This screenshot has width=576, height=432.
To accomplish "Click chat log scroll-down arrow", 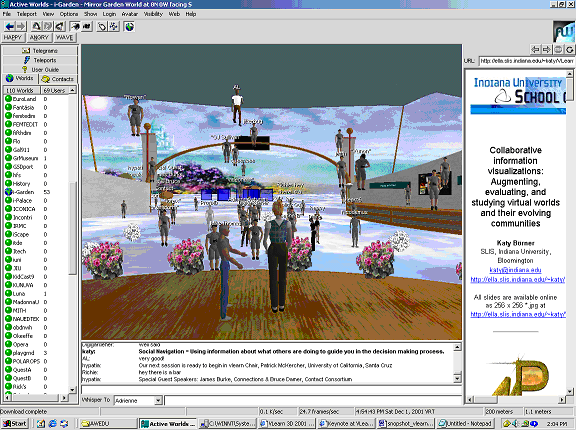I will click(x=457, y=378).
